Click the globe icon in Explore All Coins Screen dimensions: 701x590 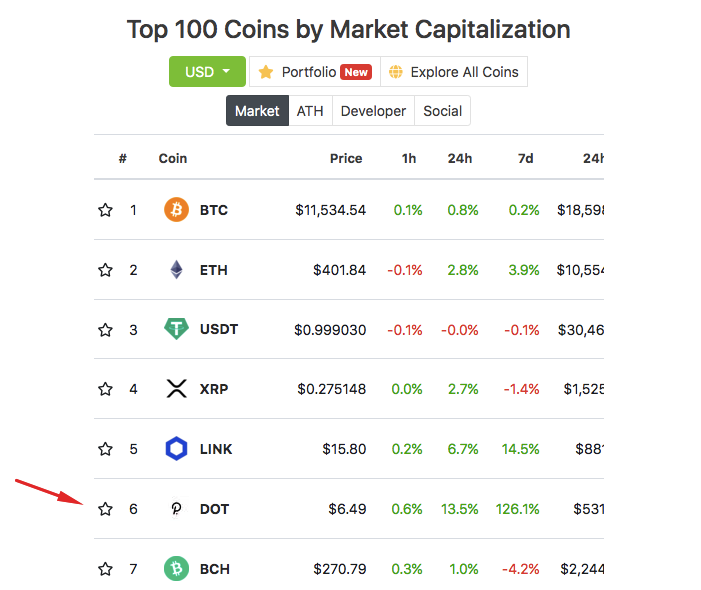point(396,72)
